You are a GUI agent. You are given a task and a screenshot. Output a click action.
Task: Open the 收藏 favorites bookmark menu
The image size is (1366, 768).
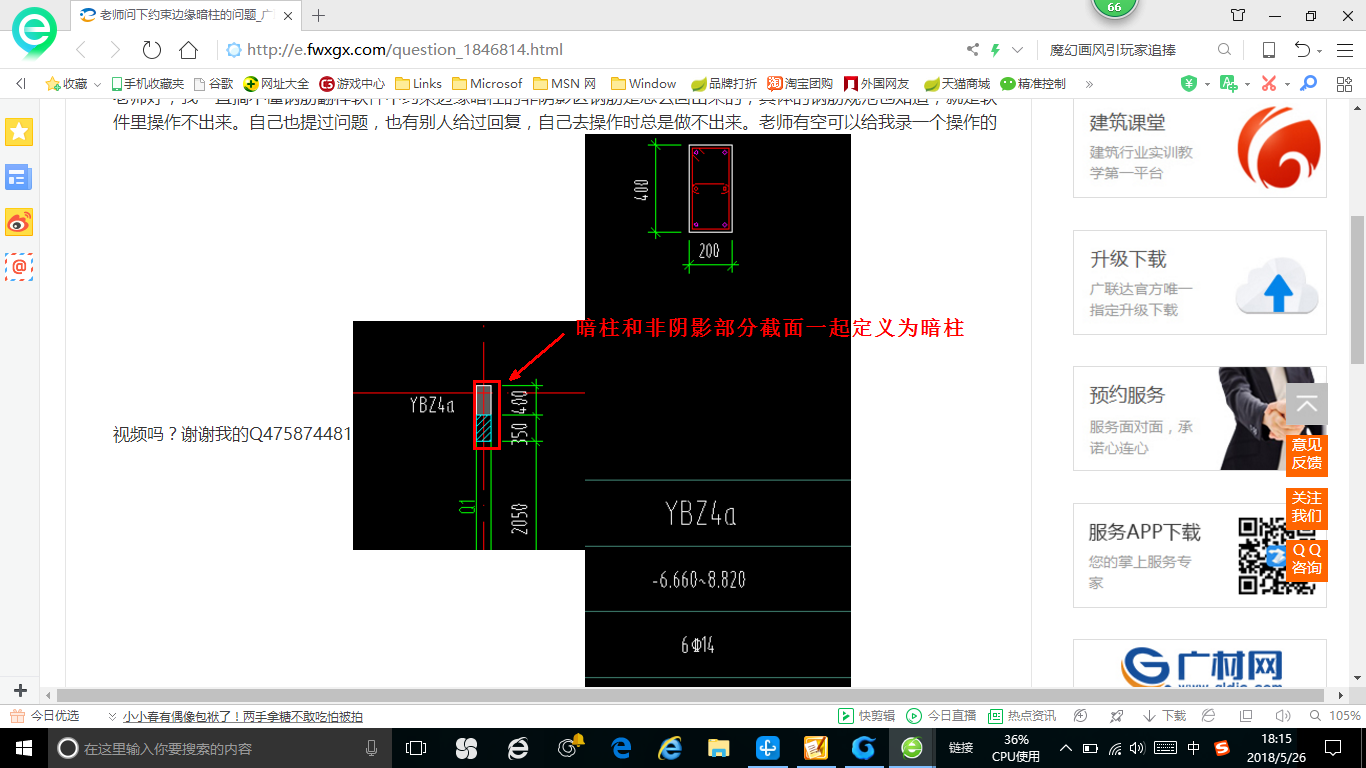[x=74, y=84]
